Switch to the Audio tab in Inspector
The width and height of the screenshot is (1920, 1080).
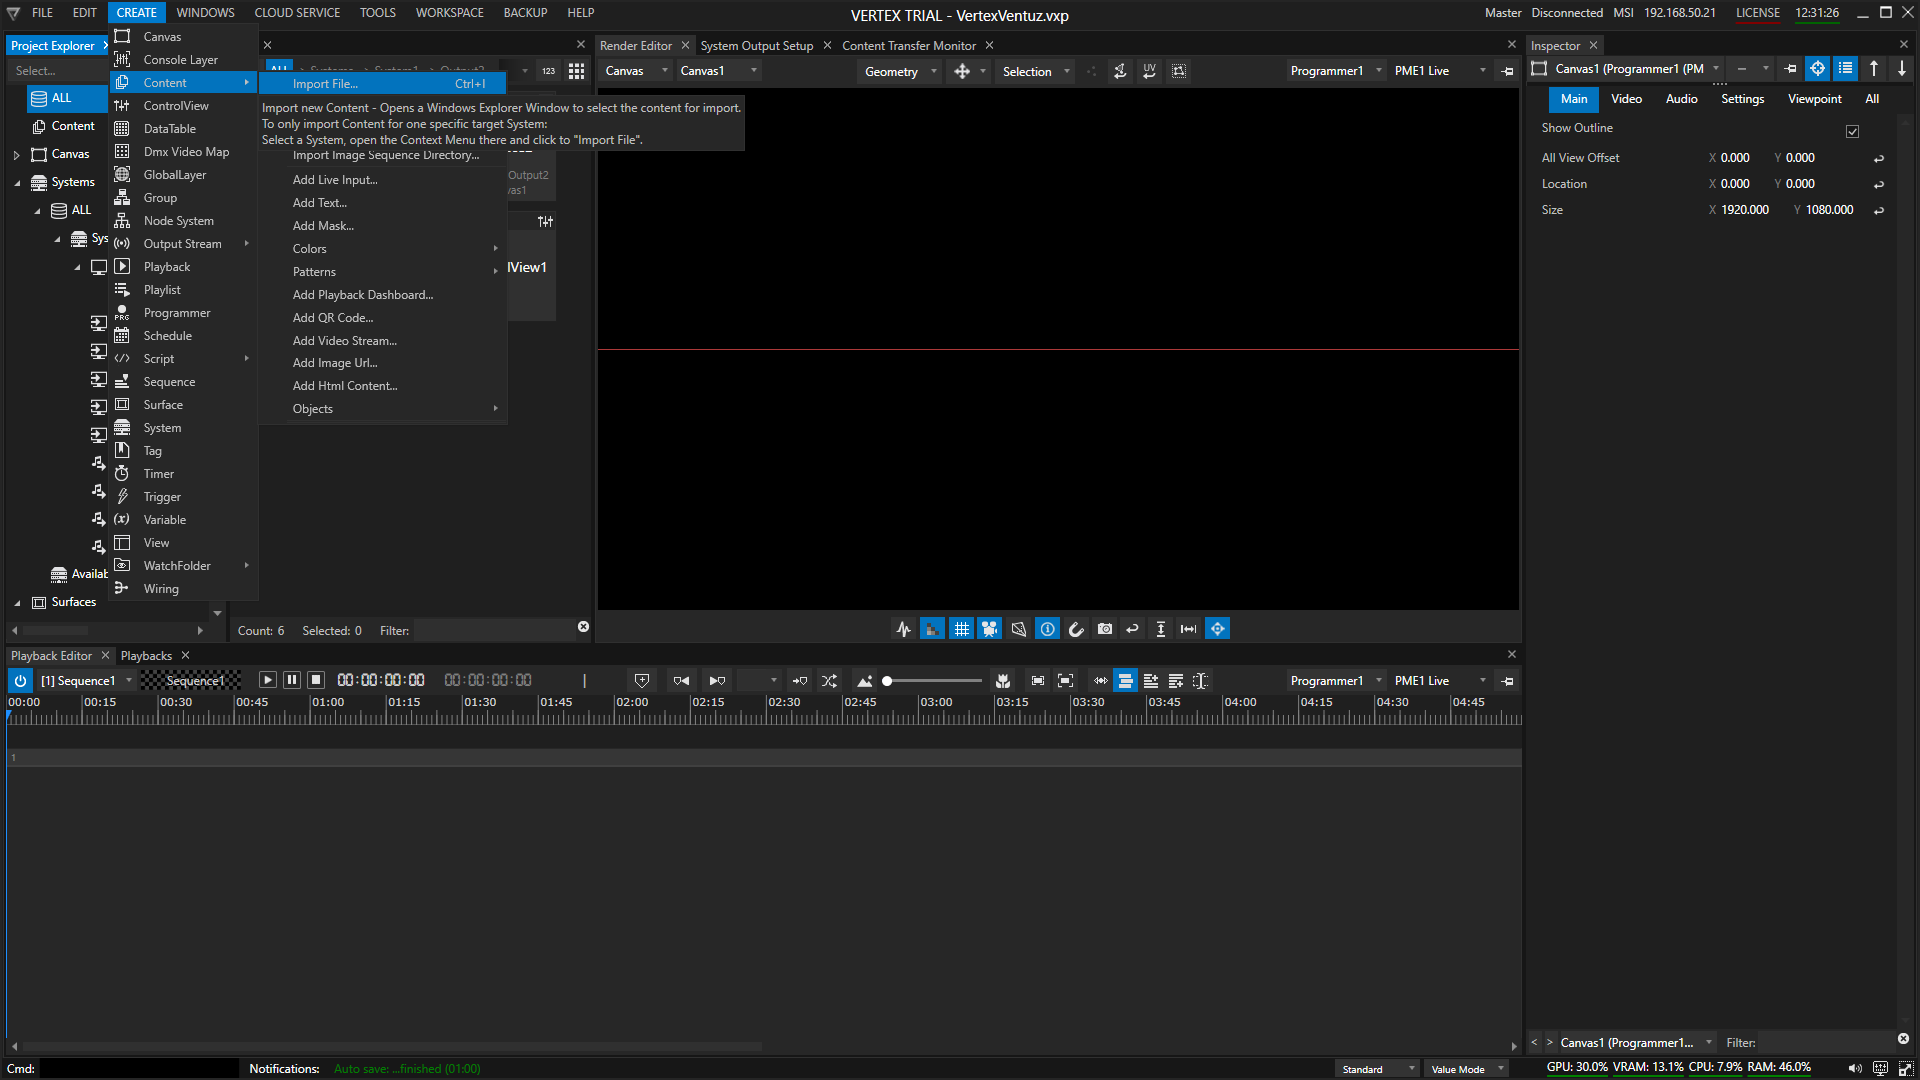(1681, 99)
